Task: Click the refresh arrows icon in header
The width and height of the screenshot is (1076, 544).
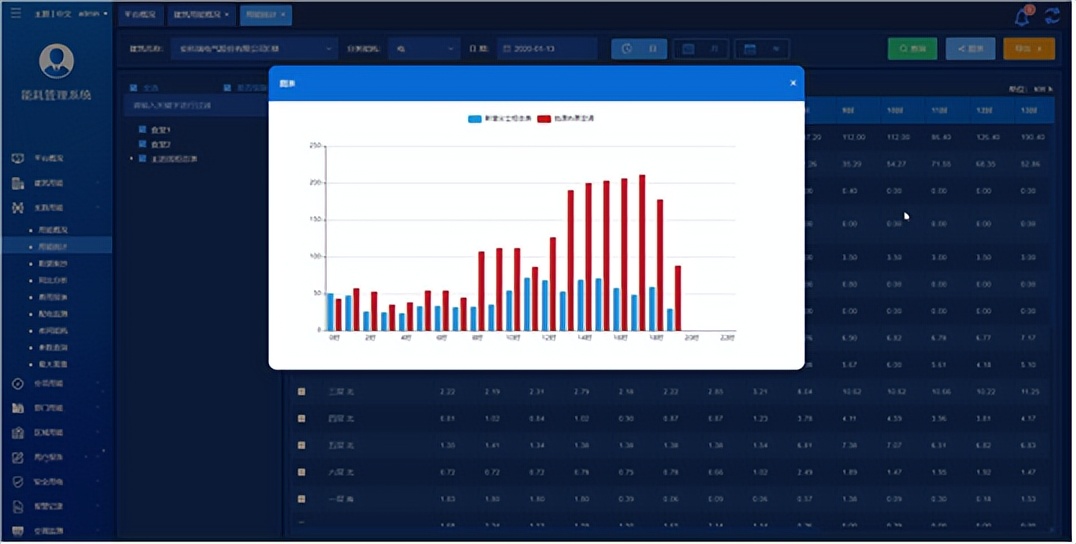Action: [1052, 16]
